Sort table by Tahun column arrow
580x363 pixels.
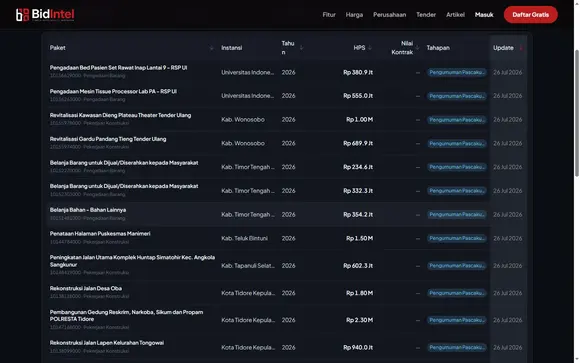click(x=301, y=48)
